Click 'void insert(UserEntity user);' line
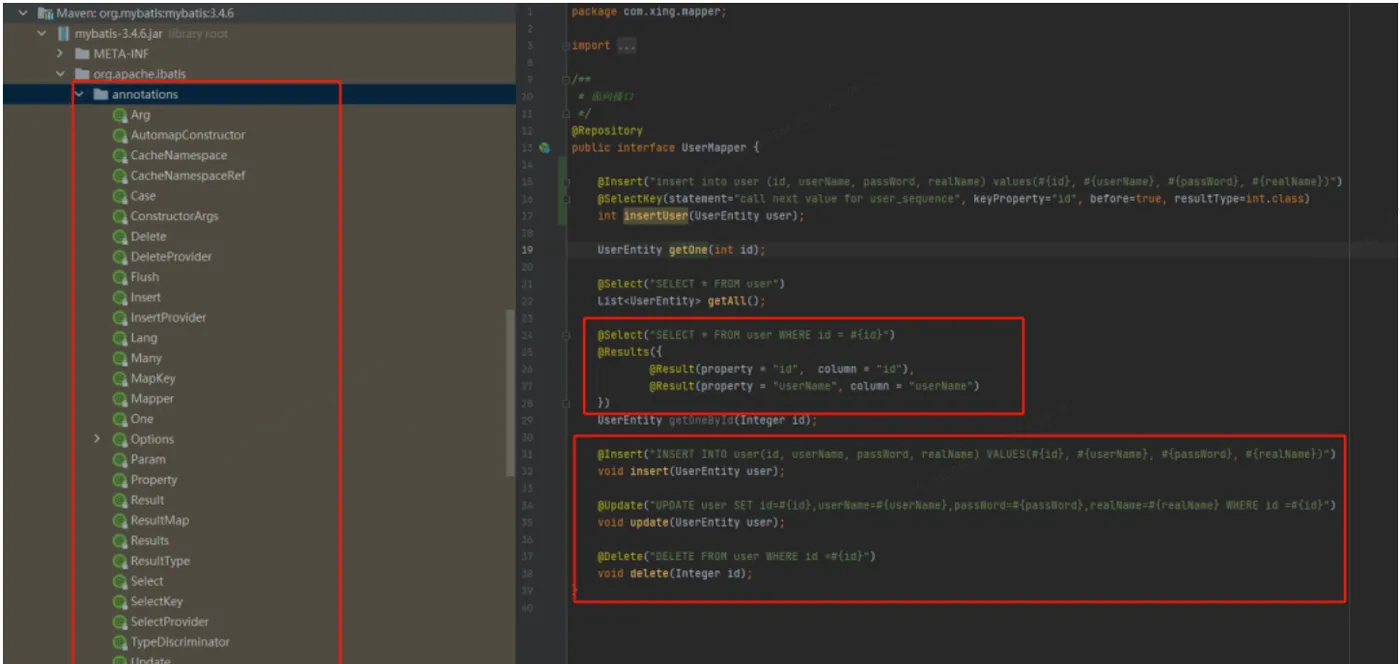The width and height of the screenshot is (1400, 664). pos(691,471)
